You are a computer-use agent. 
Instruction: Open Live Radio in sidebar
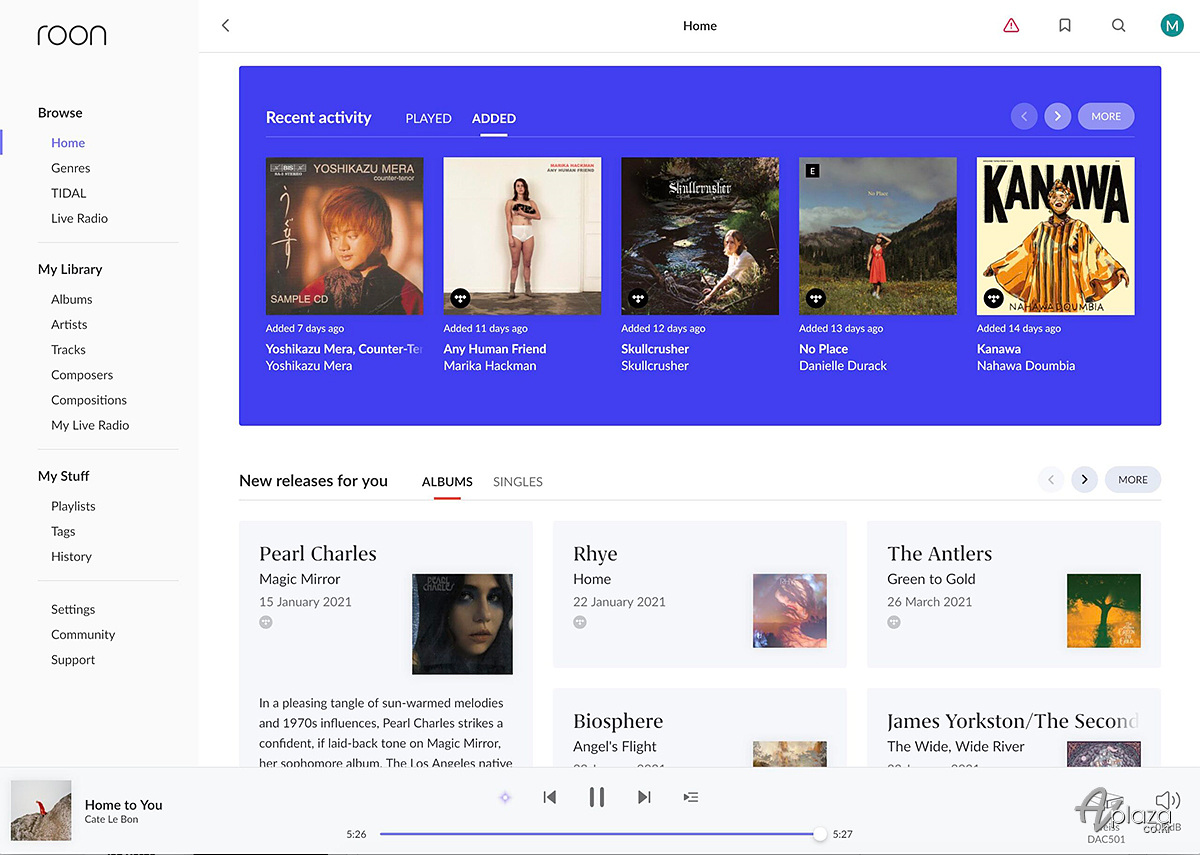79,218
